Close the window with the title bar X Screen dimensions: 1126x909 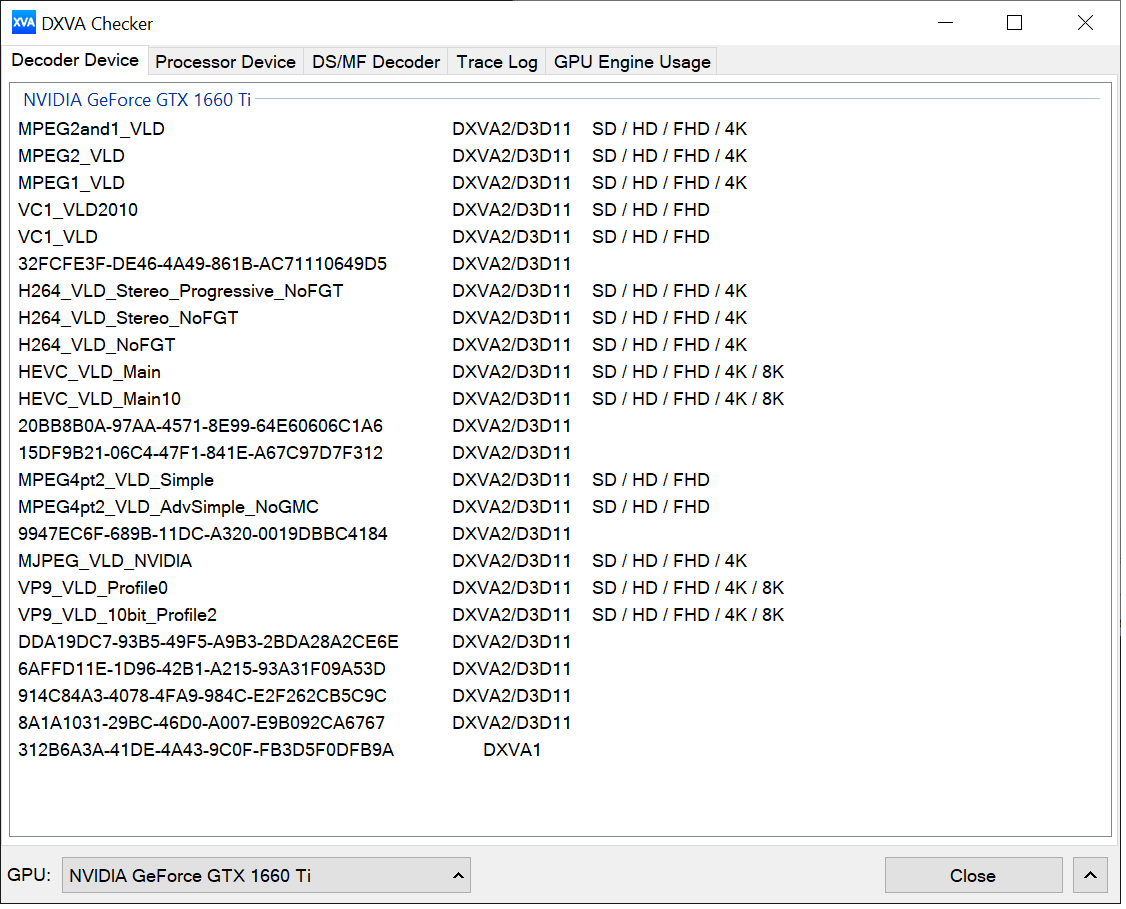coord(1085,23)
